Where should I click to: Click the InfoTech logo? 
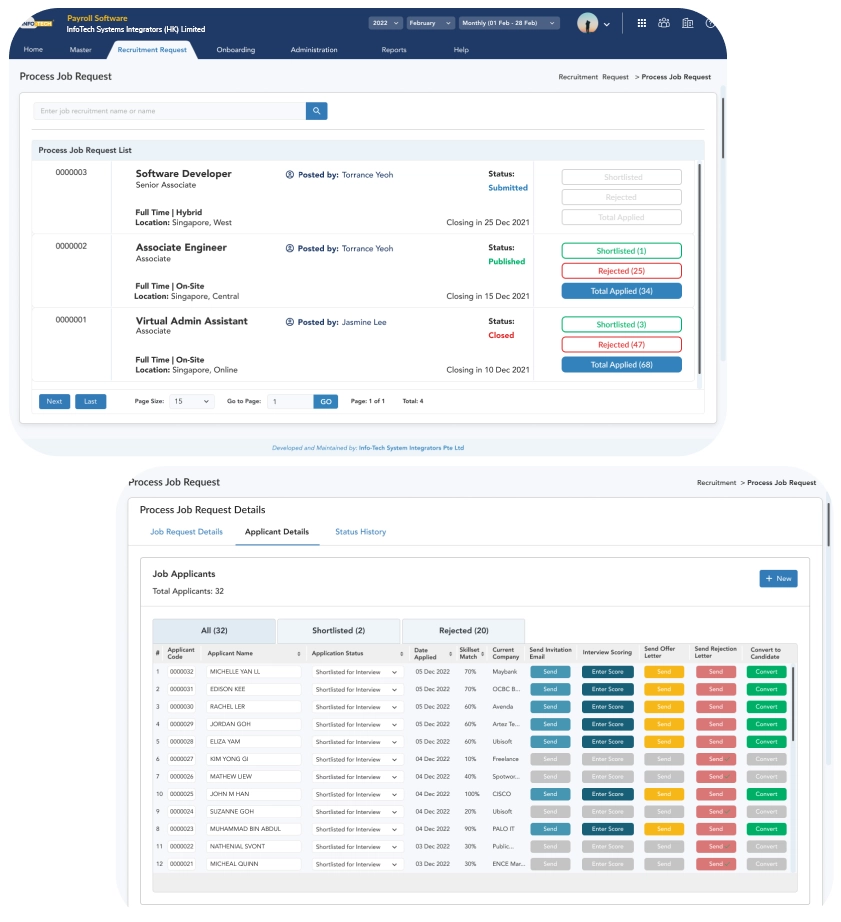pos(36,22)
